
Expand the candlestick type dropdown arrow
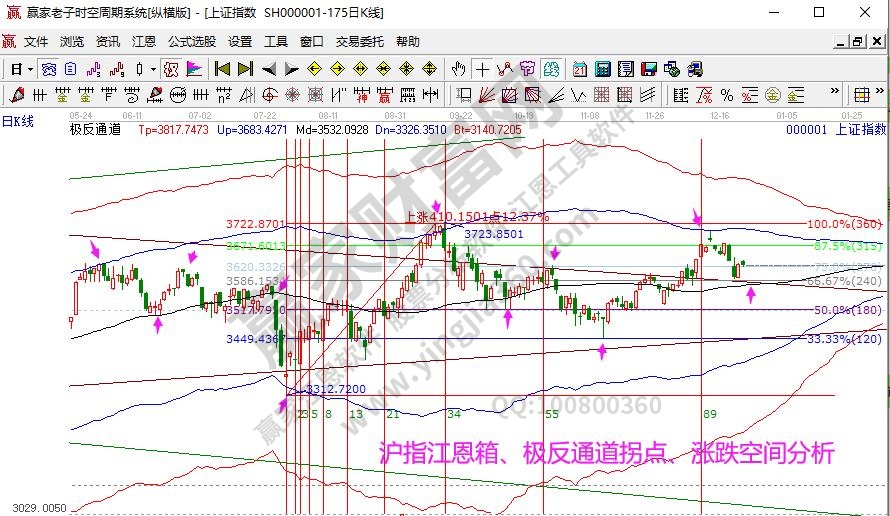[153, 69]
